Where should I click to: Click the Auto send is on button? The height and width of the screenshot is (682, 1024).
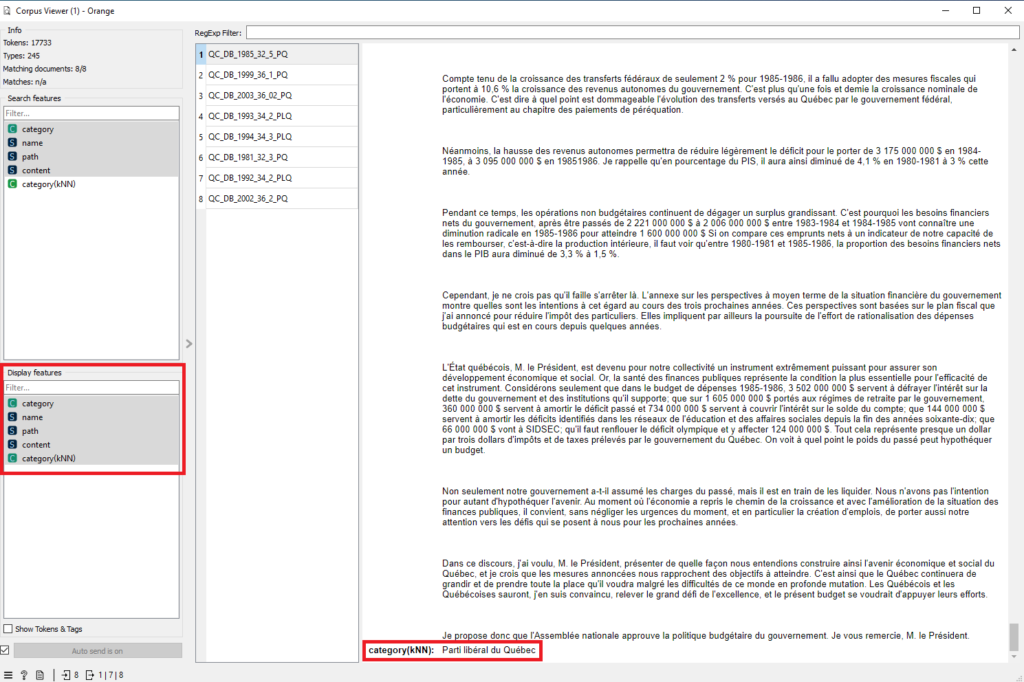click(97, 650)
